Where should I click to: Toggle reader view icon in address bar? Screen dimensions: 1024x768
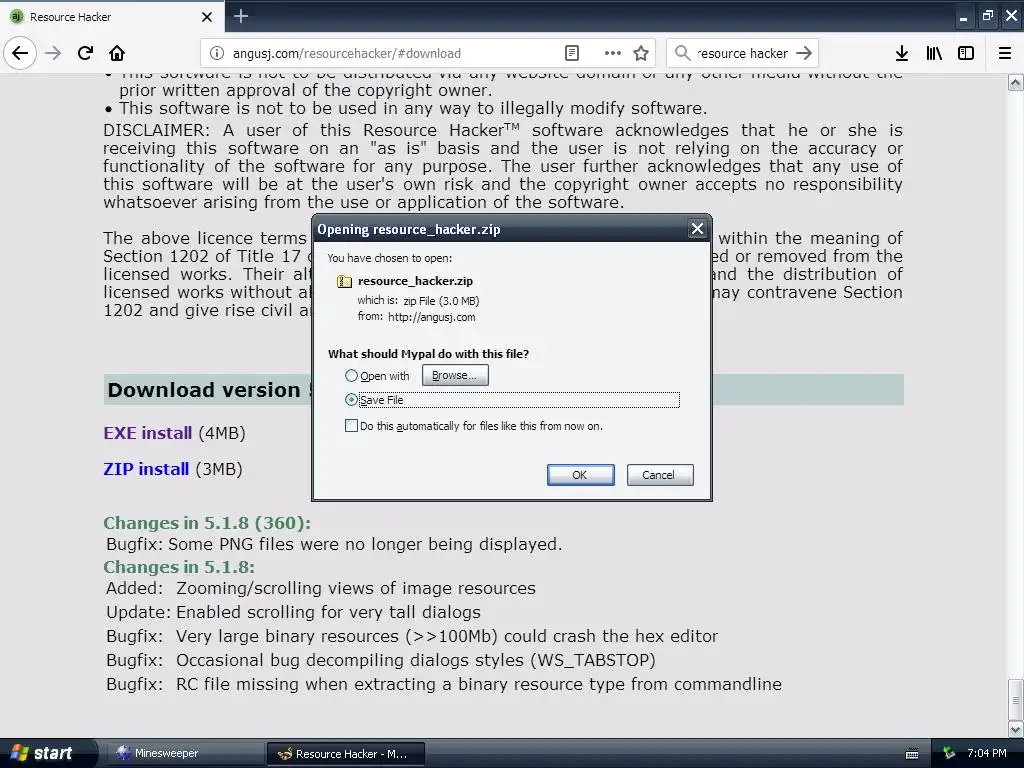coord(571,53)
